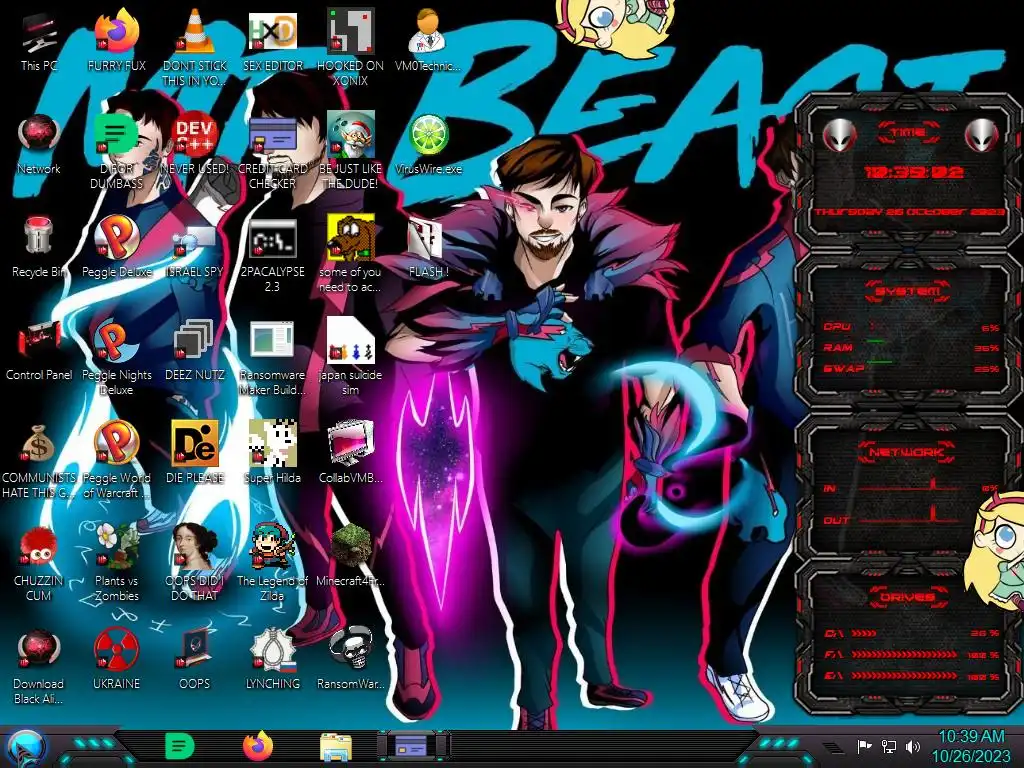Select the OOPS desktop shortcut
This screenshot has height=768, width=1024.
pos(195,658)
